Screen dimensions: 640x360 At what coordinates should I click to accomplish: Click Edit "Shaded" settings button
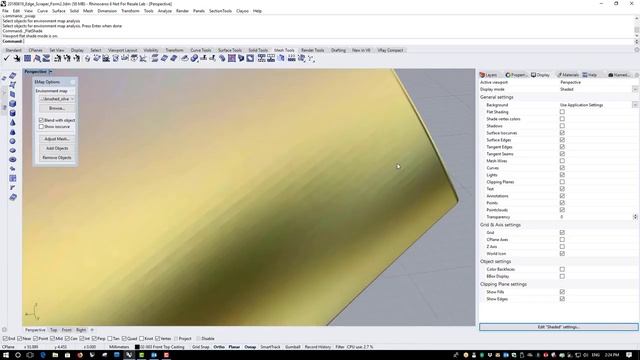click(x=558, y=327)
